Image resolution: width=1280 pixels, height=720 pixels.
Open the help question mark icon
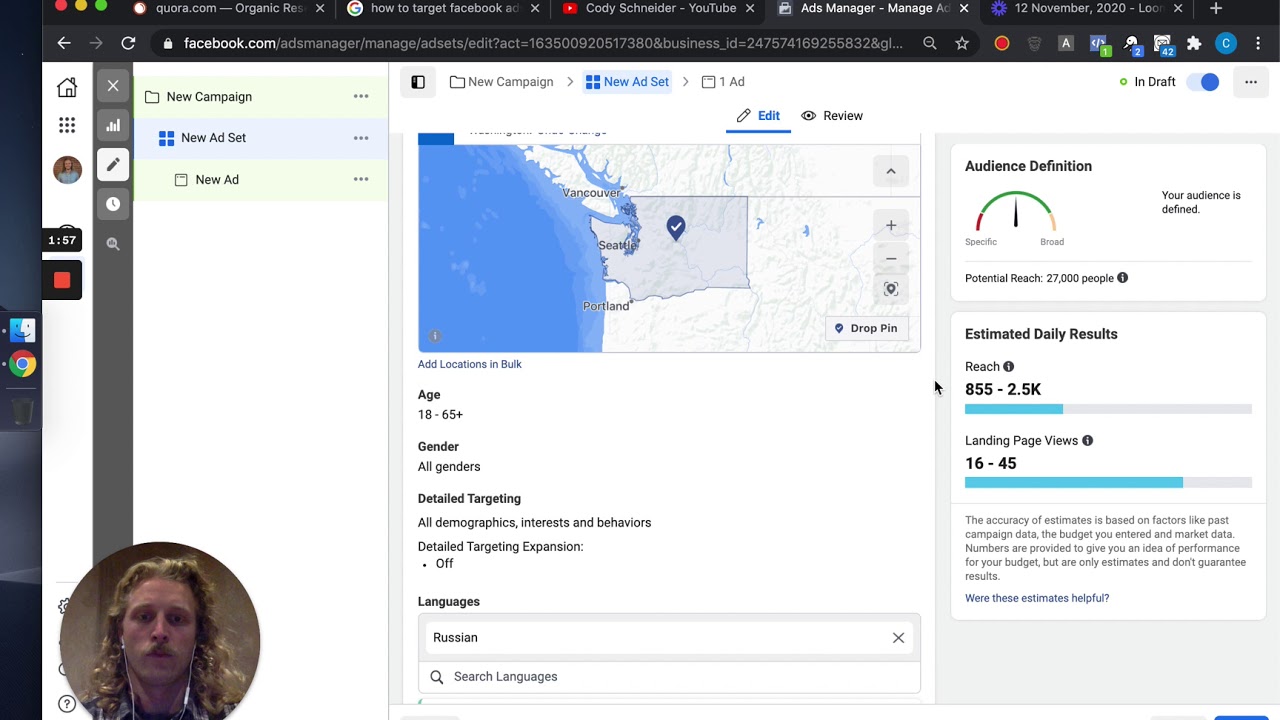(67, 704)
